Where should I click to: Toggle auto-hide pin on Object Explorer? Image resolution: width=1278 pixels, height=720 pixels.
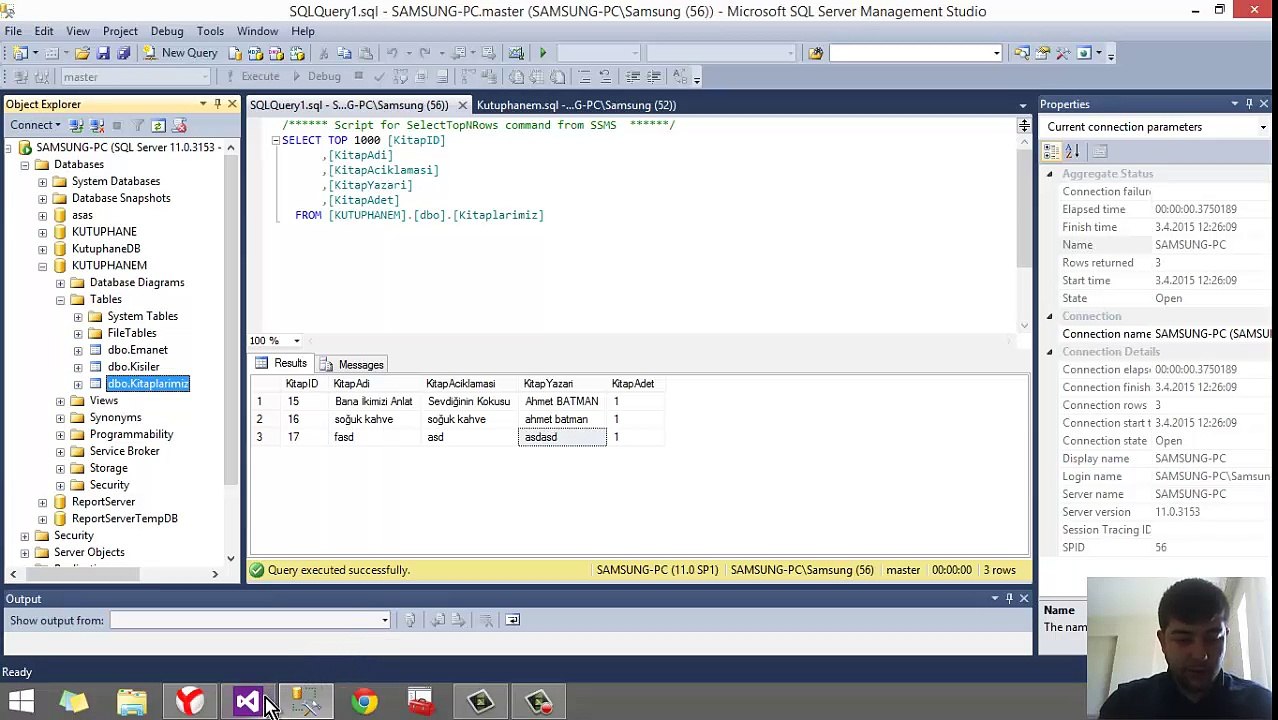click(x=217, y=104)
